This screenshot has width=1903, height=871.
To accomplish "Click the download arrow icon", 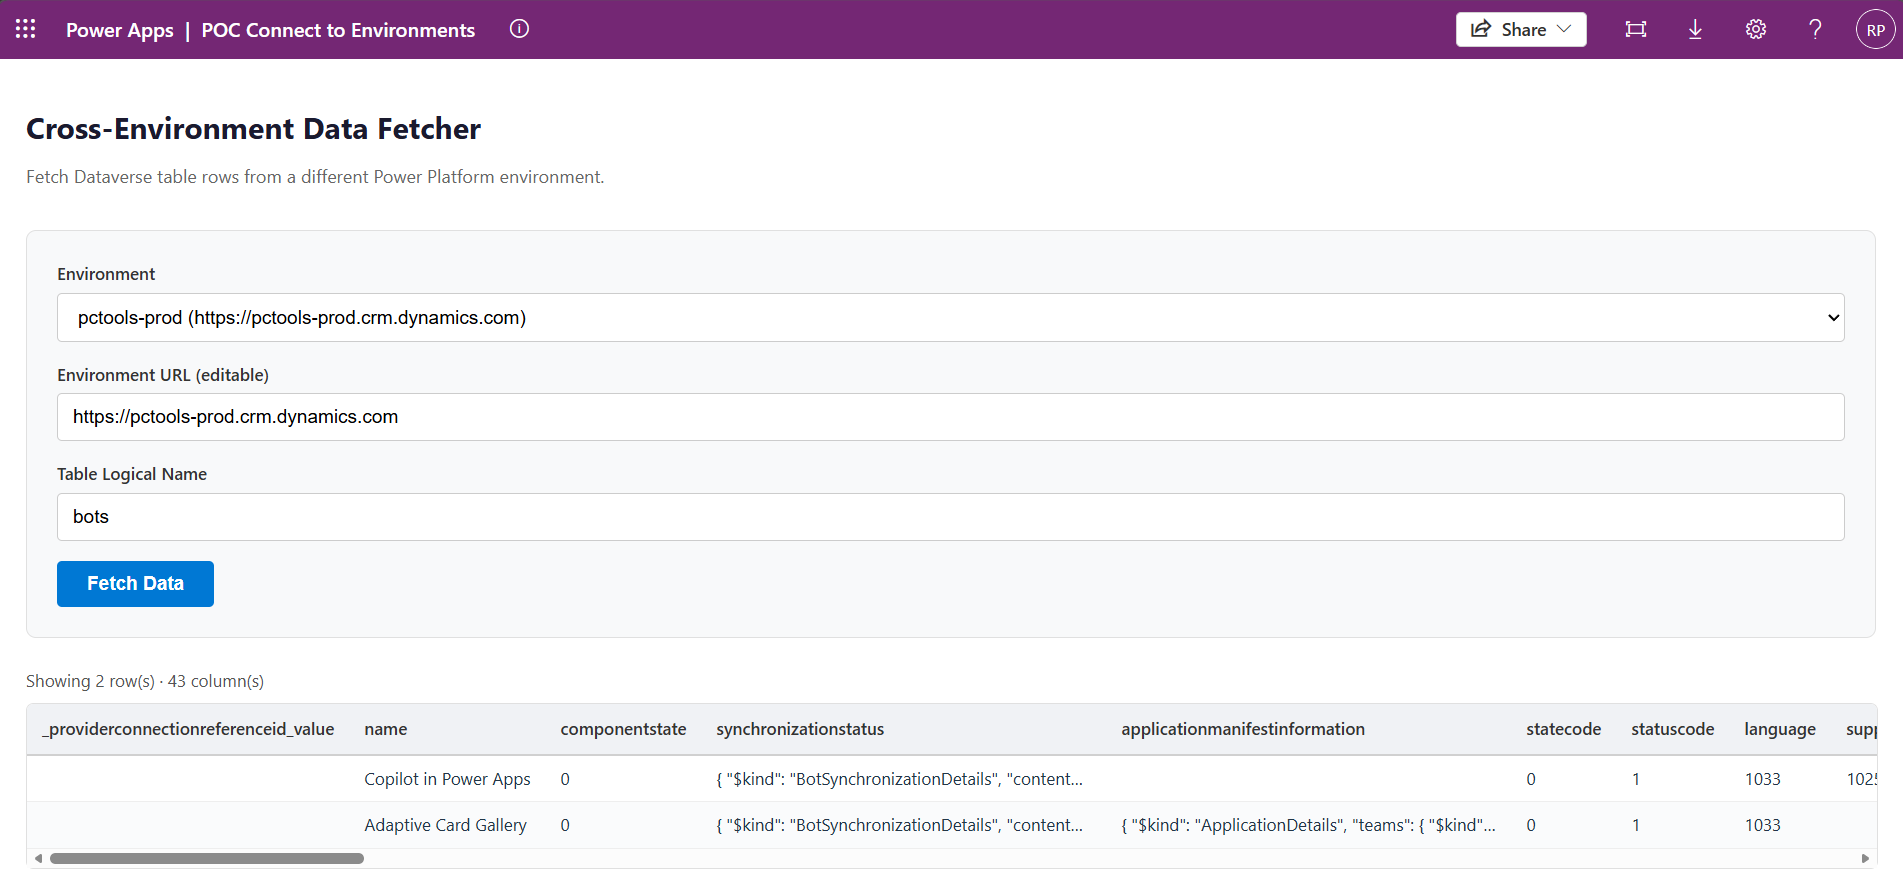I will (1695, 29).
